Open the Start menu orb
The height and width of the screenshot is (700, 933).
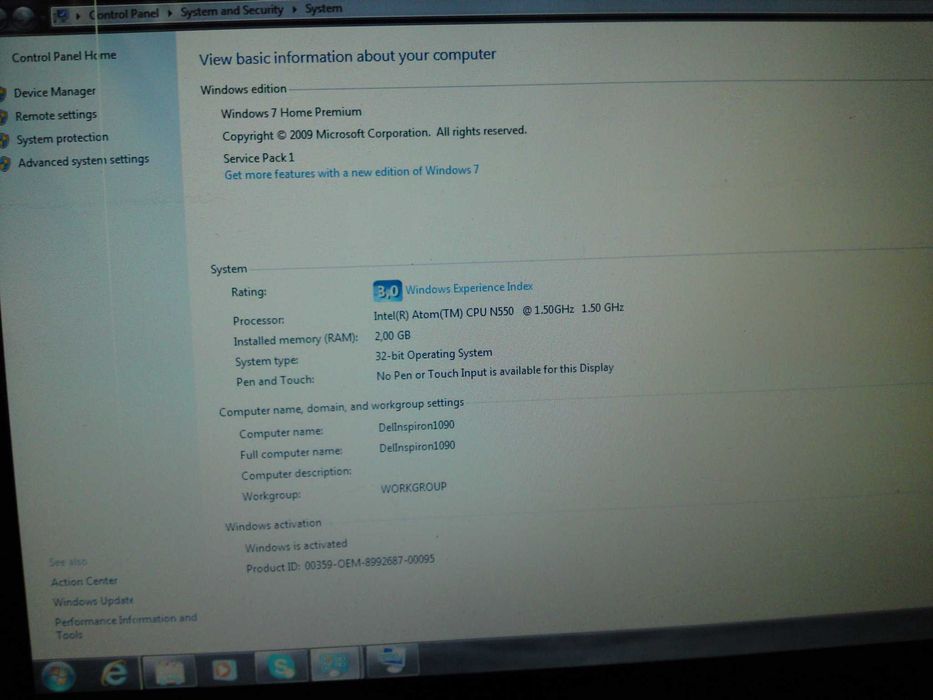pos(58,676)
